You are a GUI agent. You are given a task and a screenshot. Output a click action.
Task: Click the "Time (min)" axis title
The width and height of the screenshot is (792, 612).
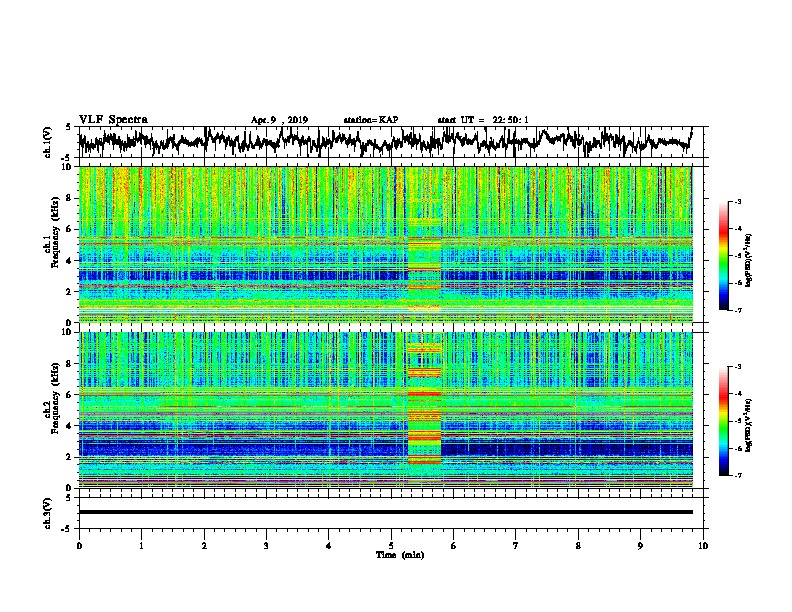(x=400, y=555)
